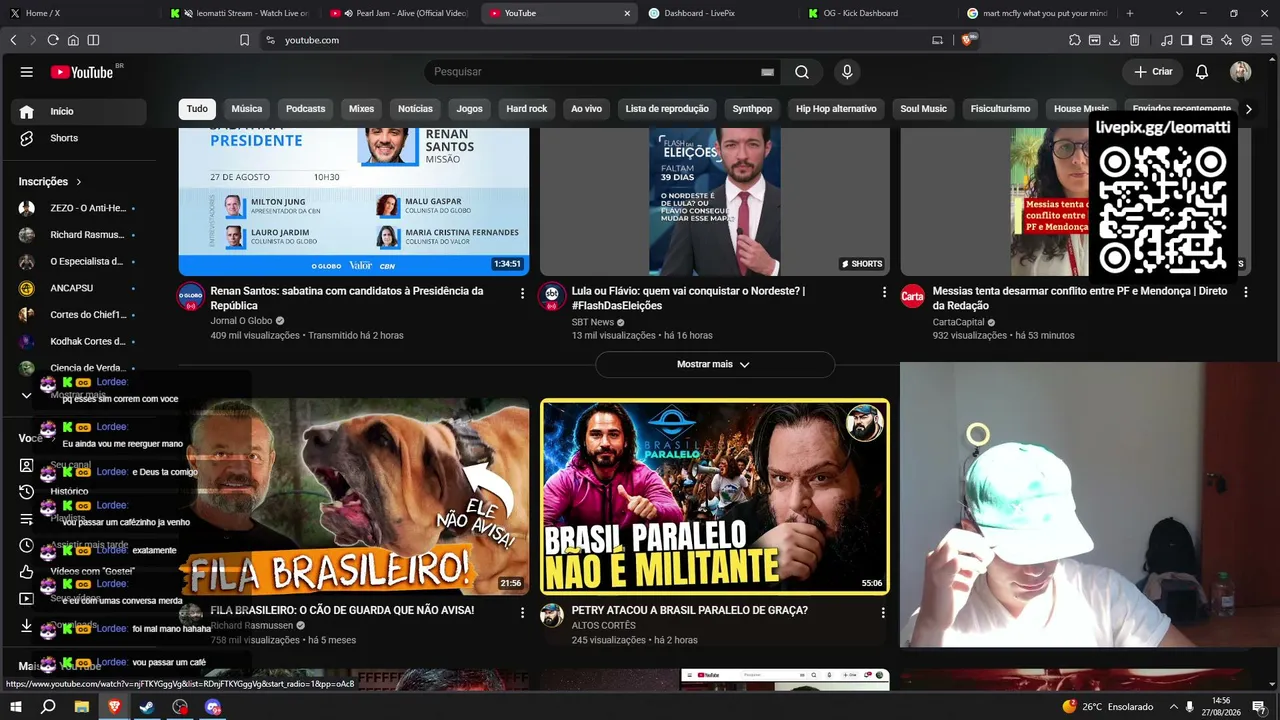1280x720 pixels.
Task: Open ANCAPSU subscription channel
Action: coord(79,288)
